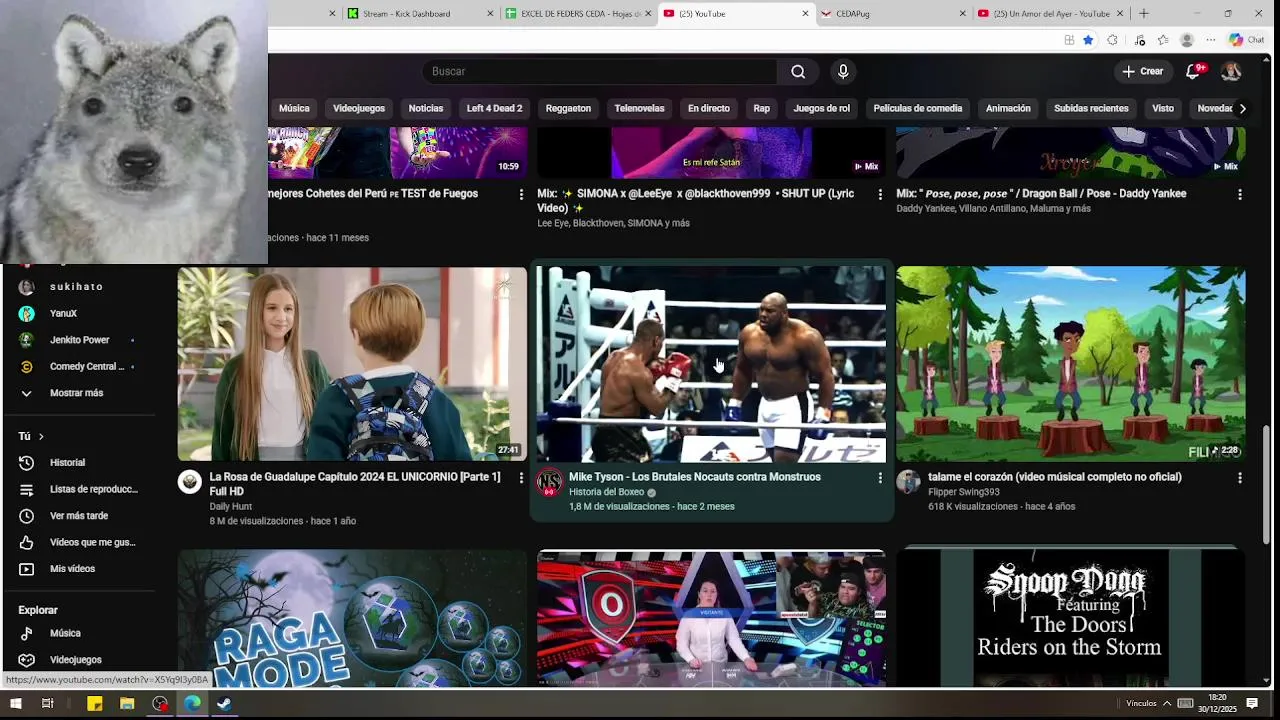Select the Música category chip
This screenshot has width=1280, height=720.
(x=294, y=108)
